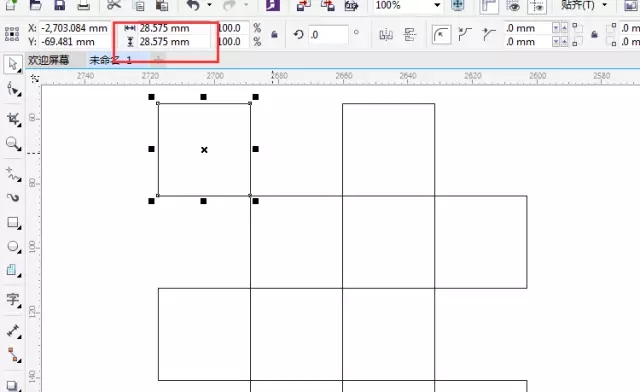Click the Publish to PDF icon
Screen dimensions: 640x392
(351, 6)
